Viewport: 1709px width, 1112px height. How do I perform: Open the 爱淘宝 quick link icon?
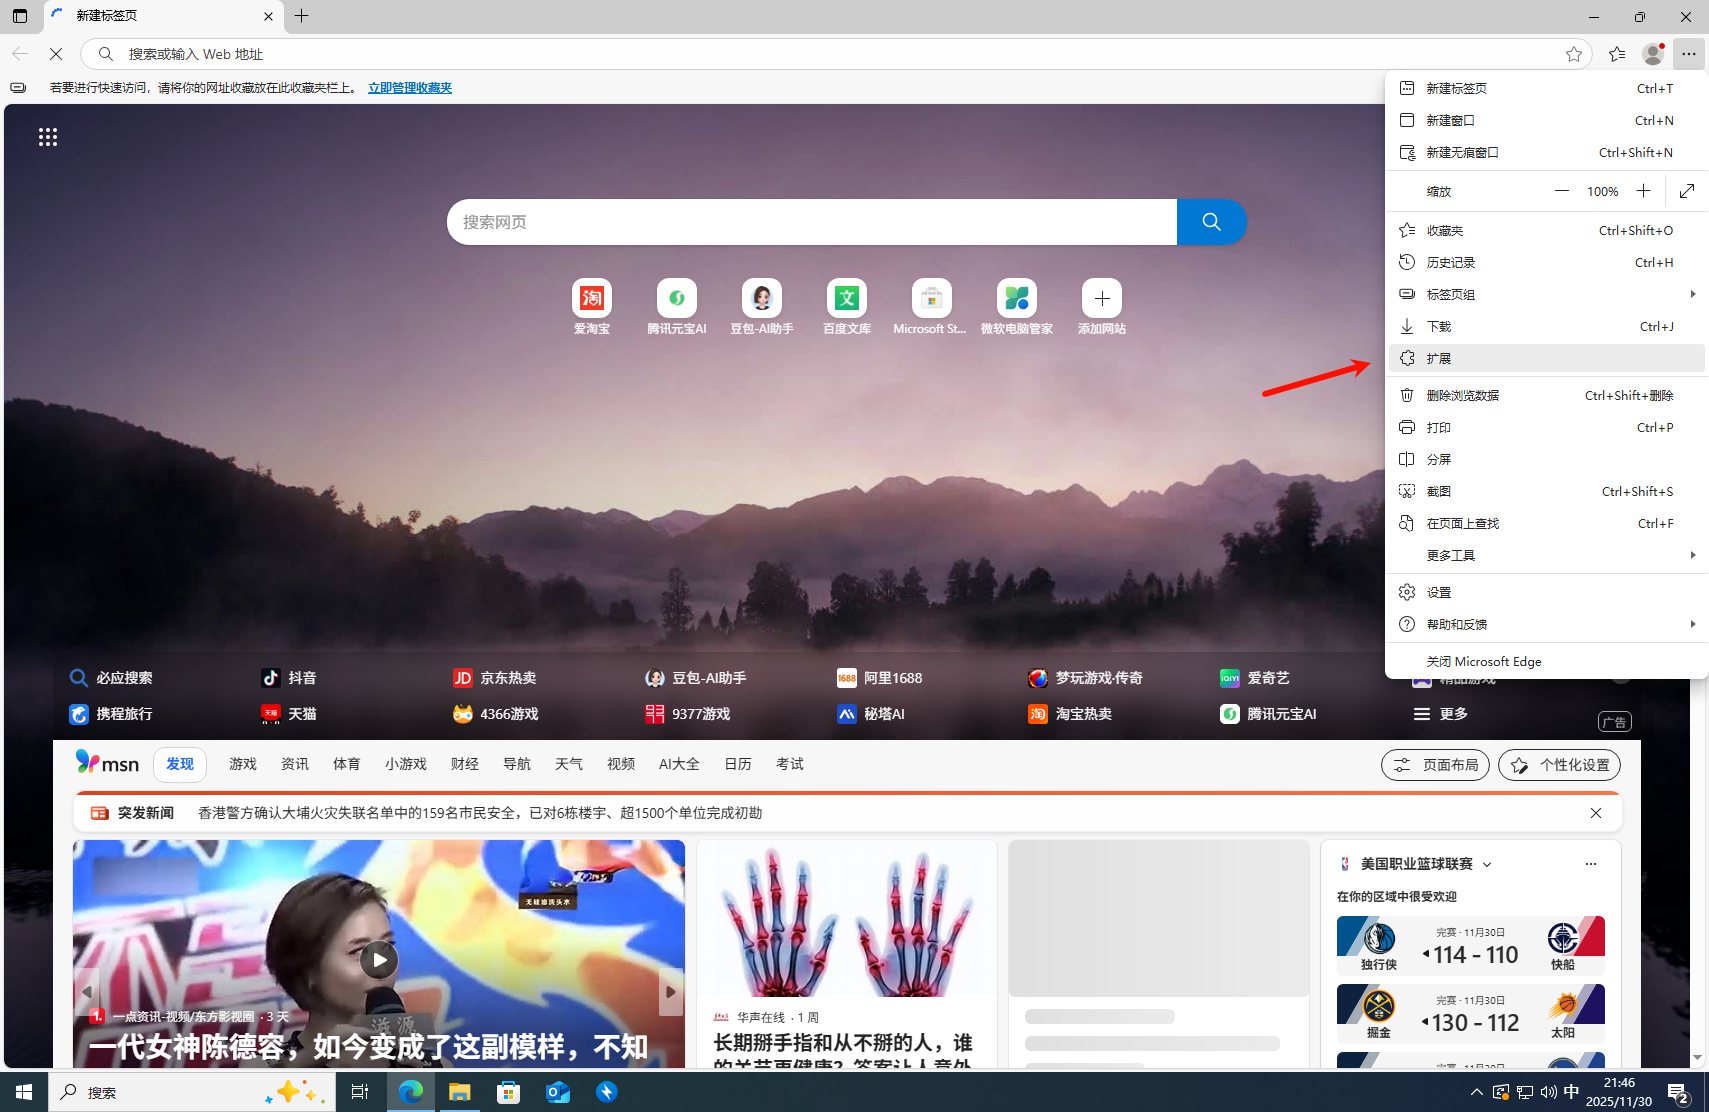click(x=591, y=299)
